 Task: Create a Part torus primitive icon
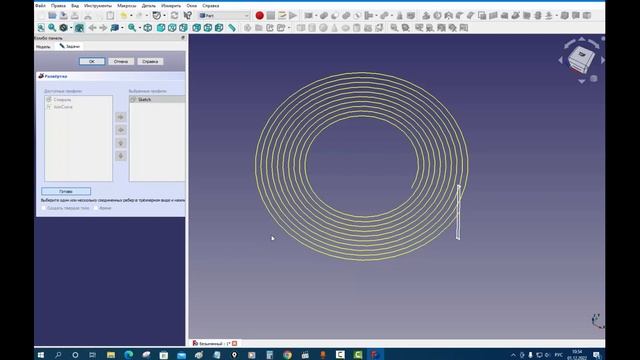pos(346,28)
